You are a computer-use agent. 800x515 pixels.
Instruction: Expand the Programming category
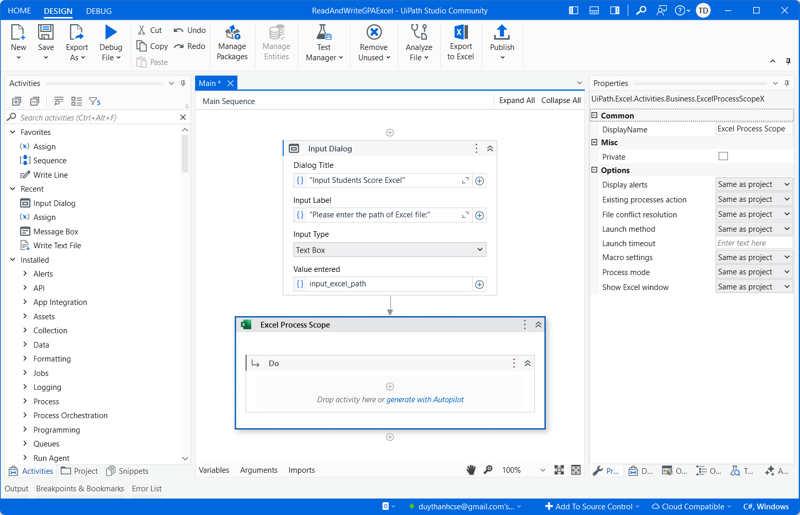click(25, 429)
